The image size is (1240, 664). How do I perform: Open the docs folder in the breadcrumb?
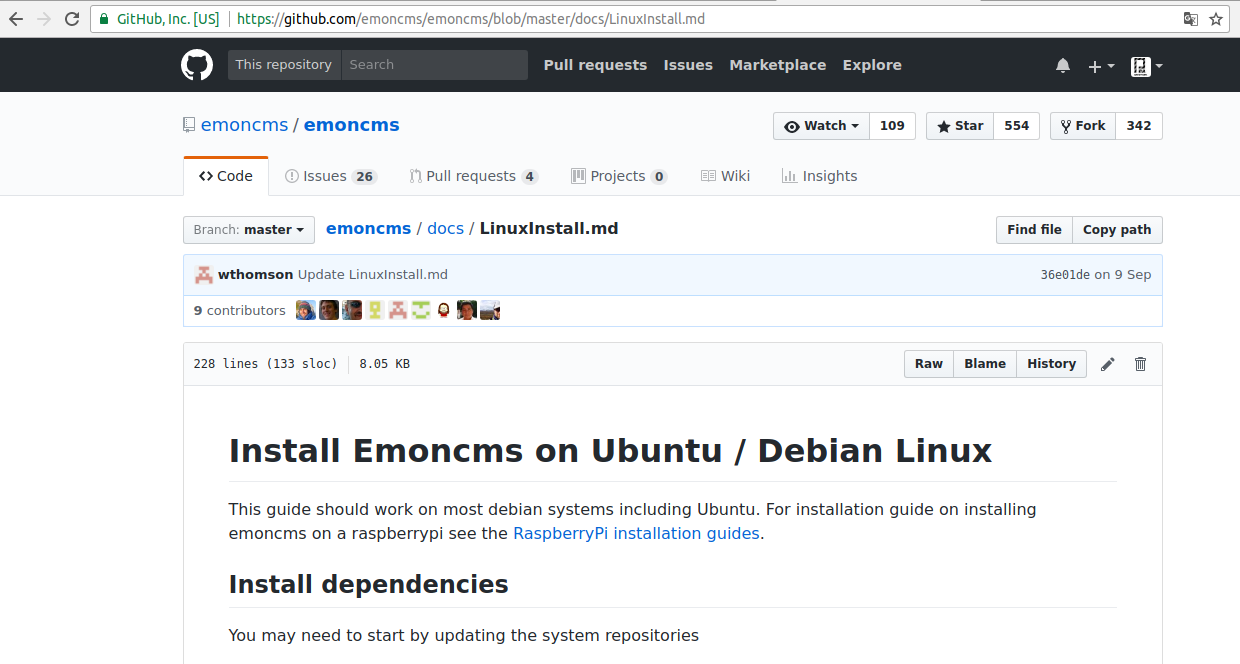point(446,229)
